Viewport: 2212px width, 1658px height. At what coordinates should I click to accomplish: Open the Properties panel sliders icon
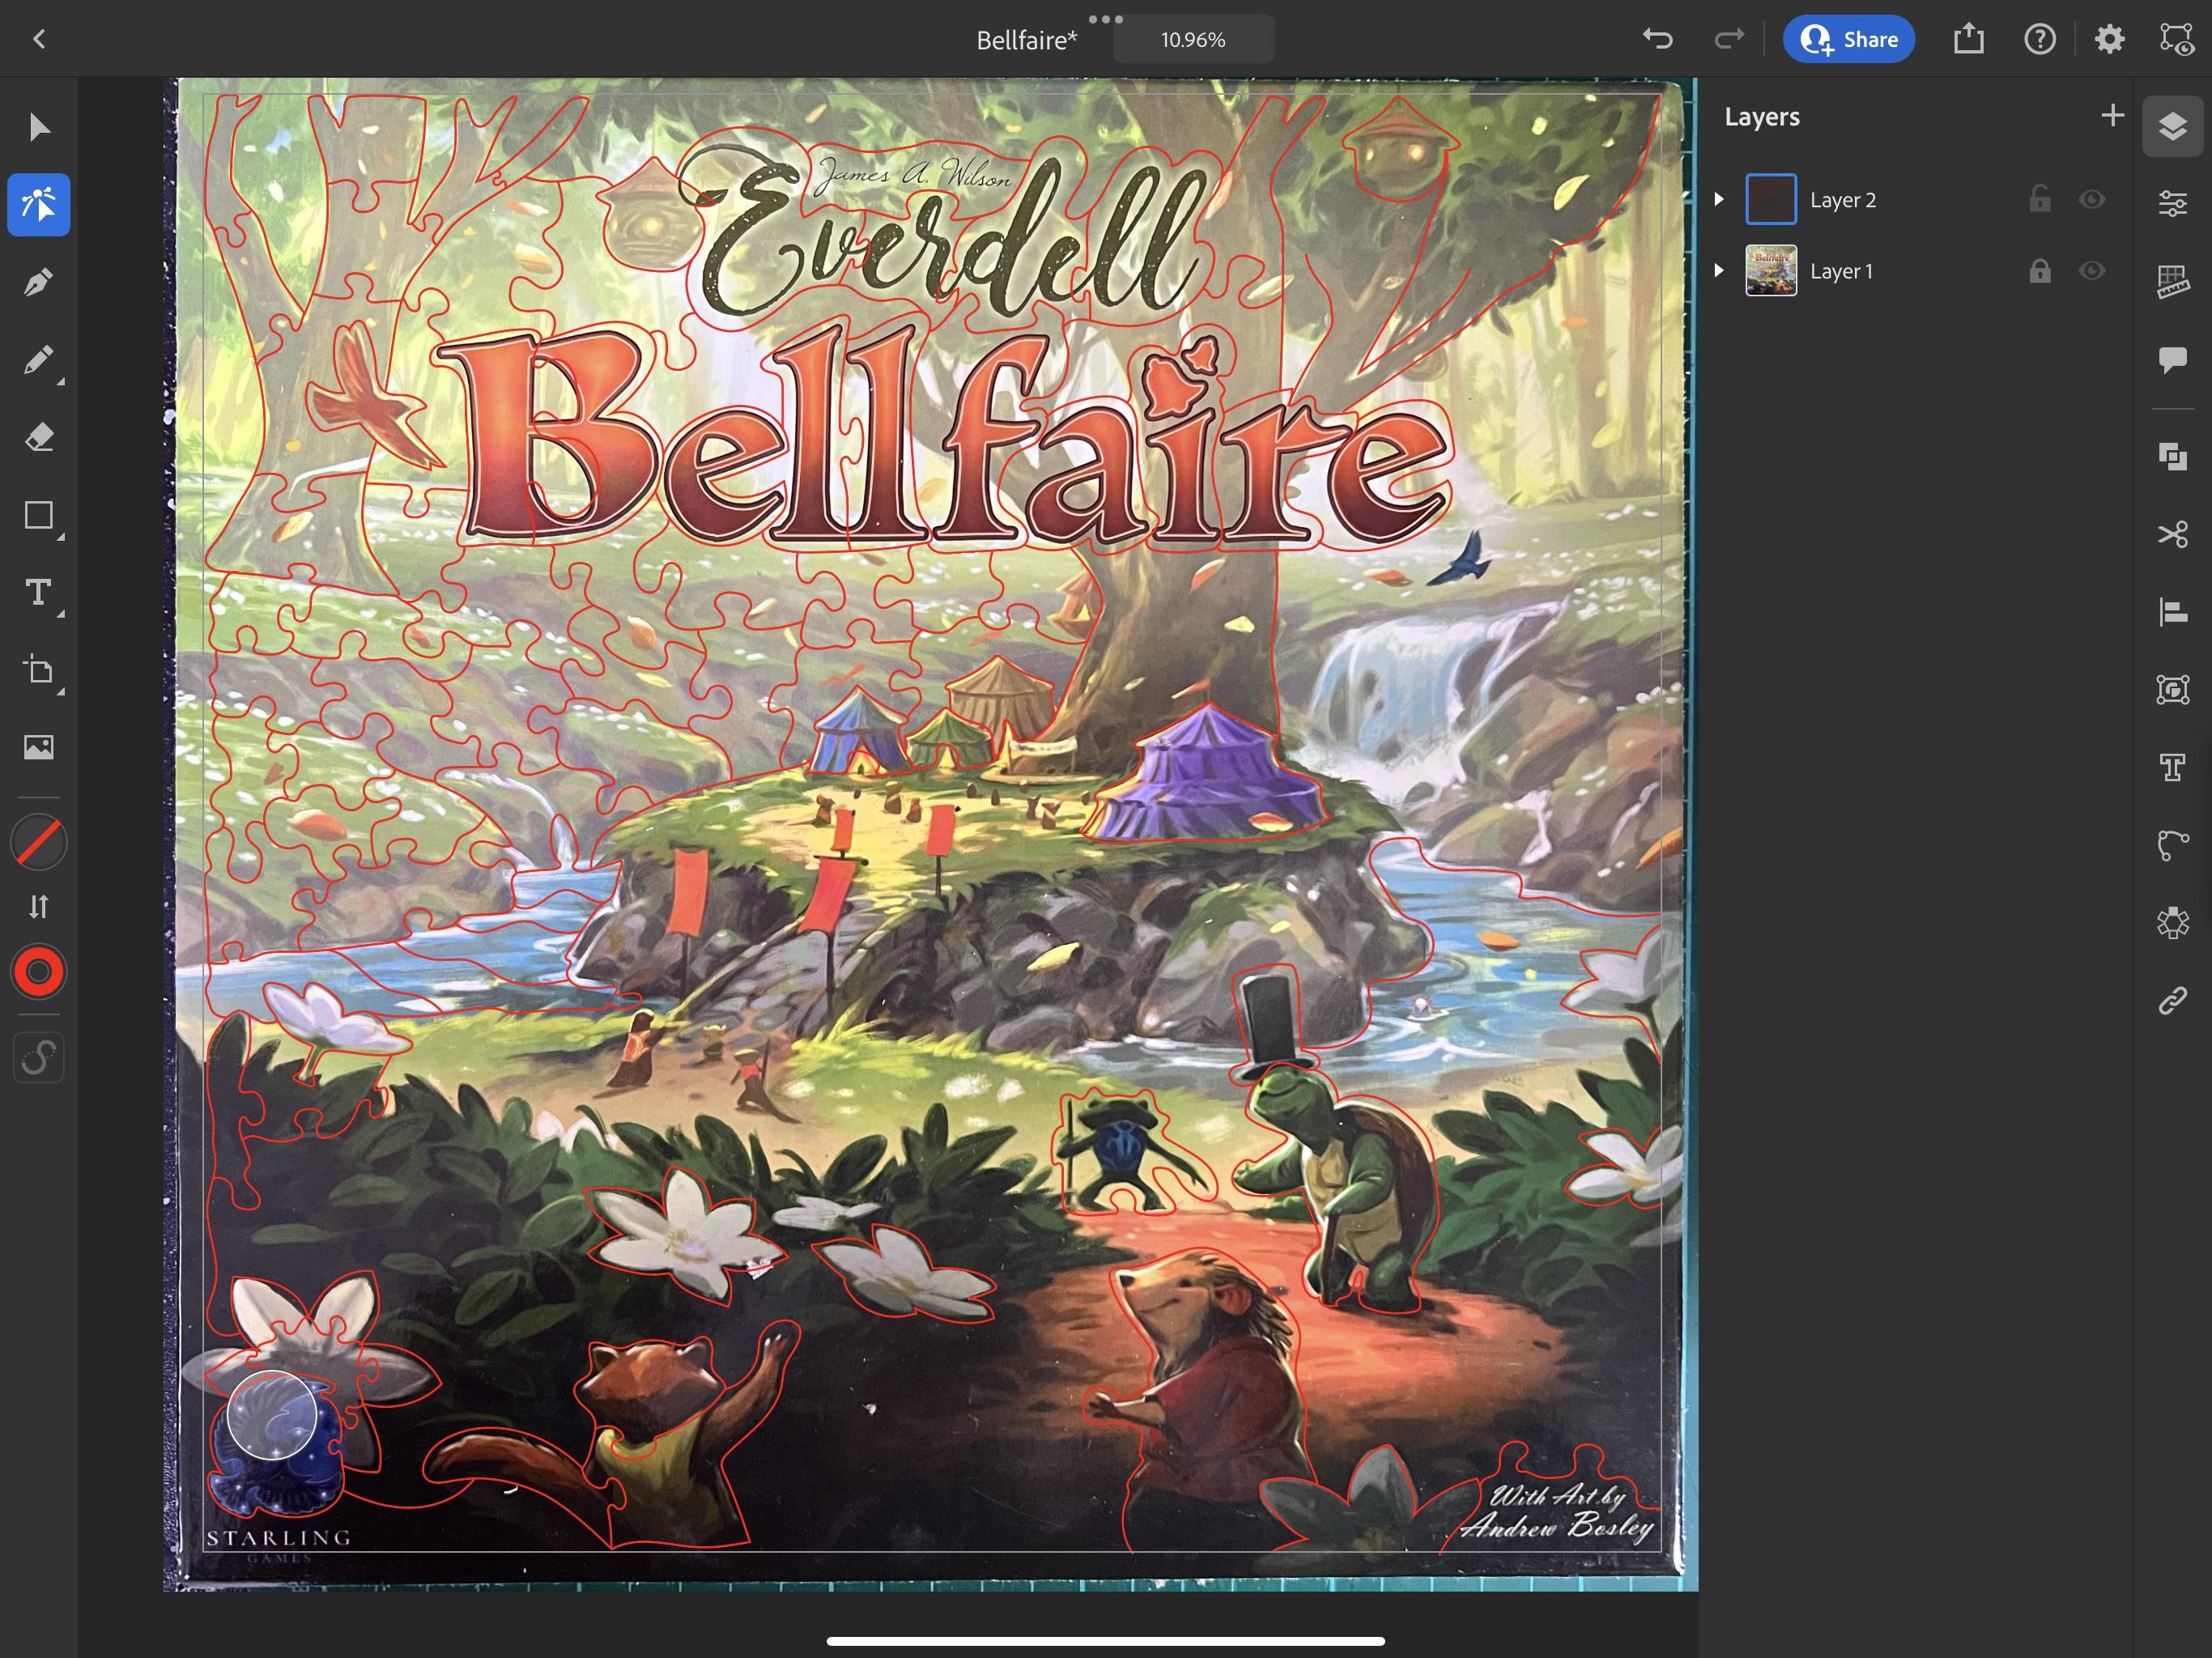click(2172, 203)
